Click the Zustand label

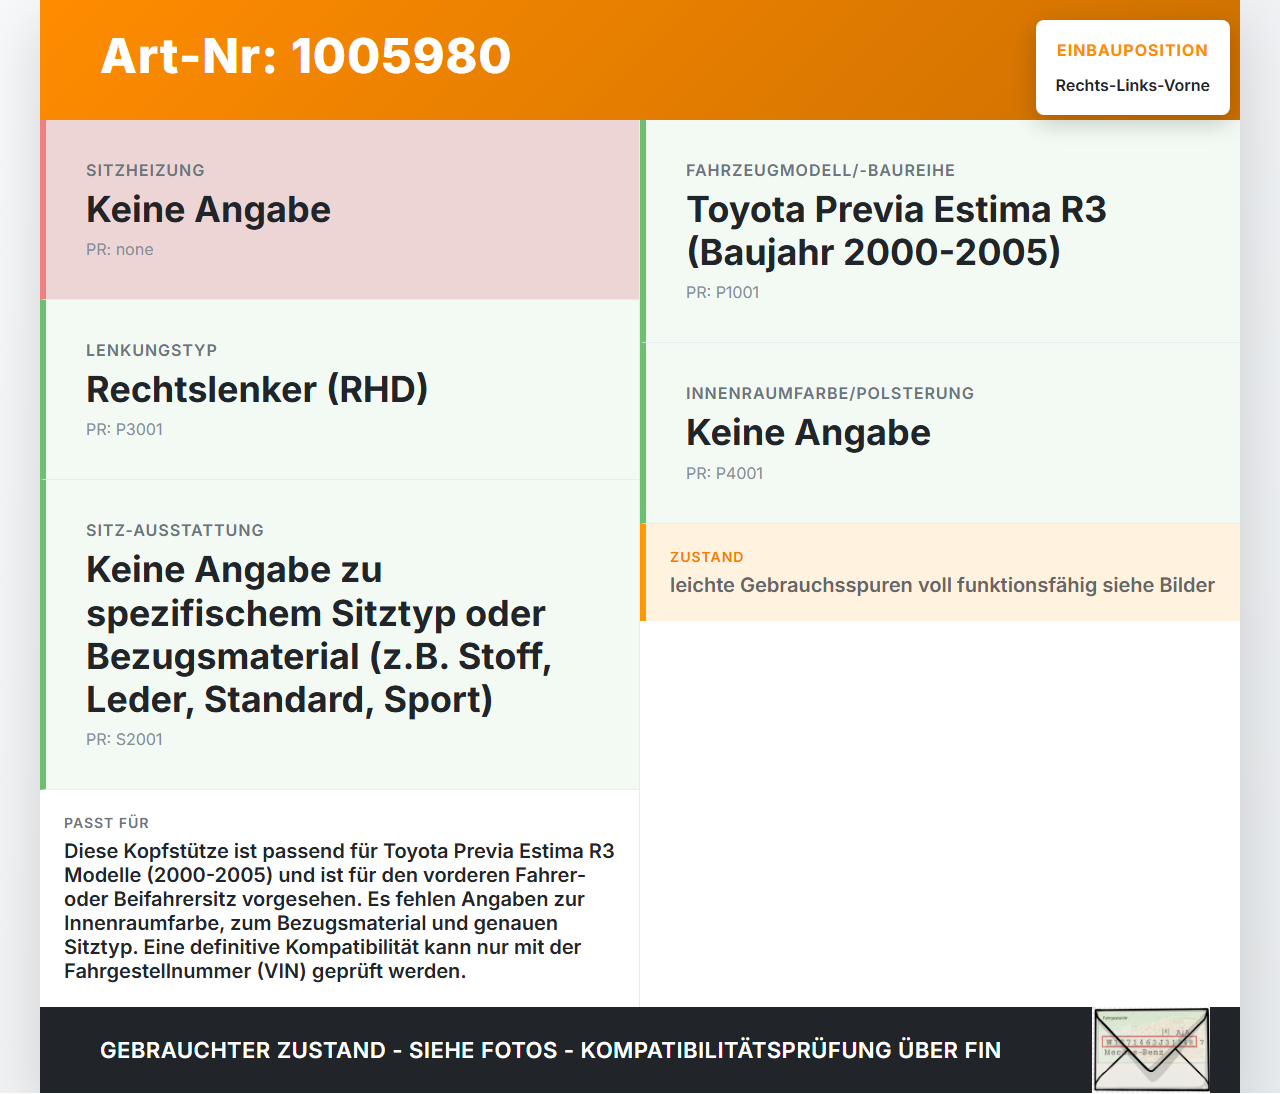[x=707, y=558]
